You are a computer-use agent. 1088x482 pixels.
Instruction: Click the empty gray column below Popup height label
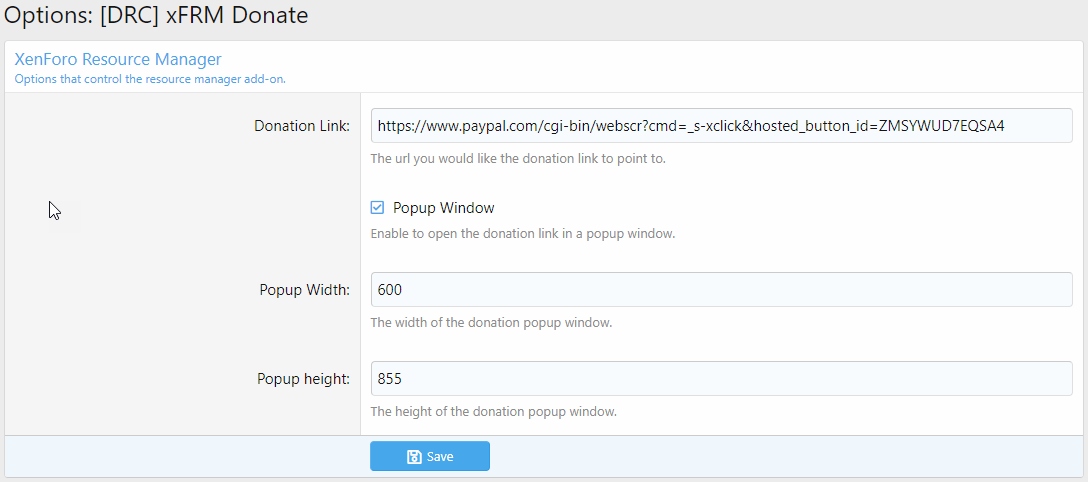pyautogui.click(x=180, y=415)
